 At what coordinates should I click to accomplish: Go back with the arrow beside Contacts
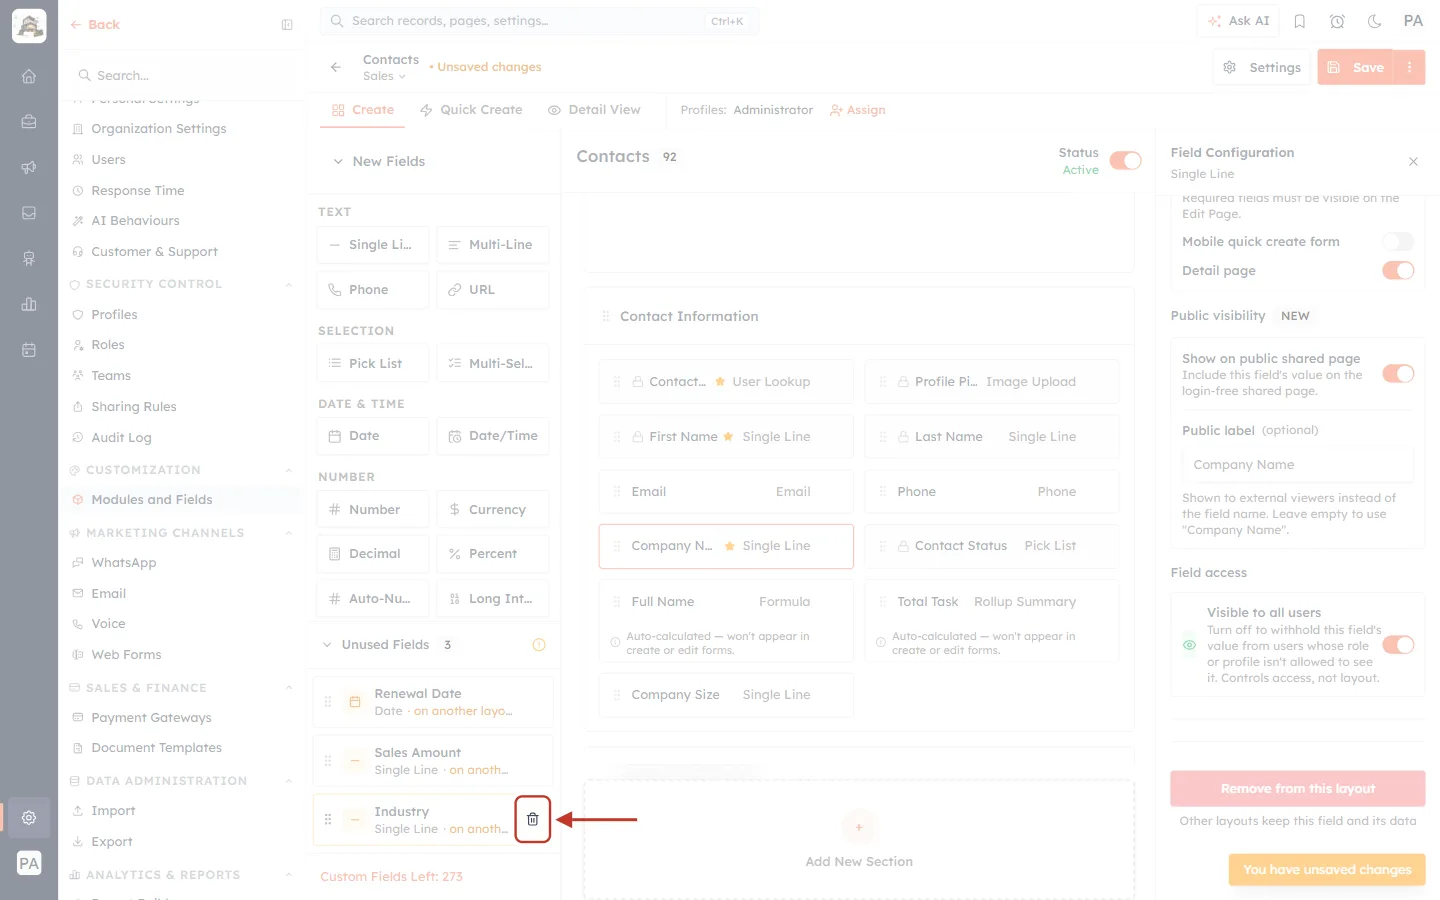336,67
